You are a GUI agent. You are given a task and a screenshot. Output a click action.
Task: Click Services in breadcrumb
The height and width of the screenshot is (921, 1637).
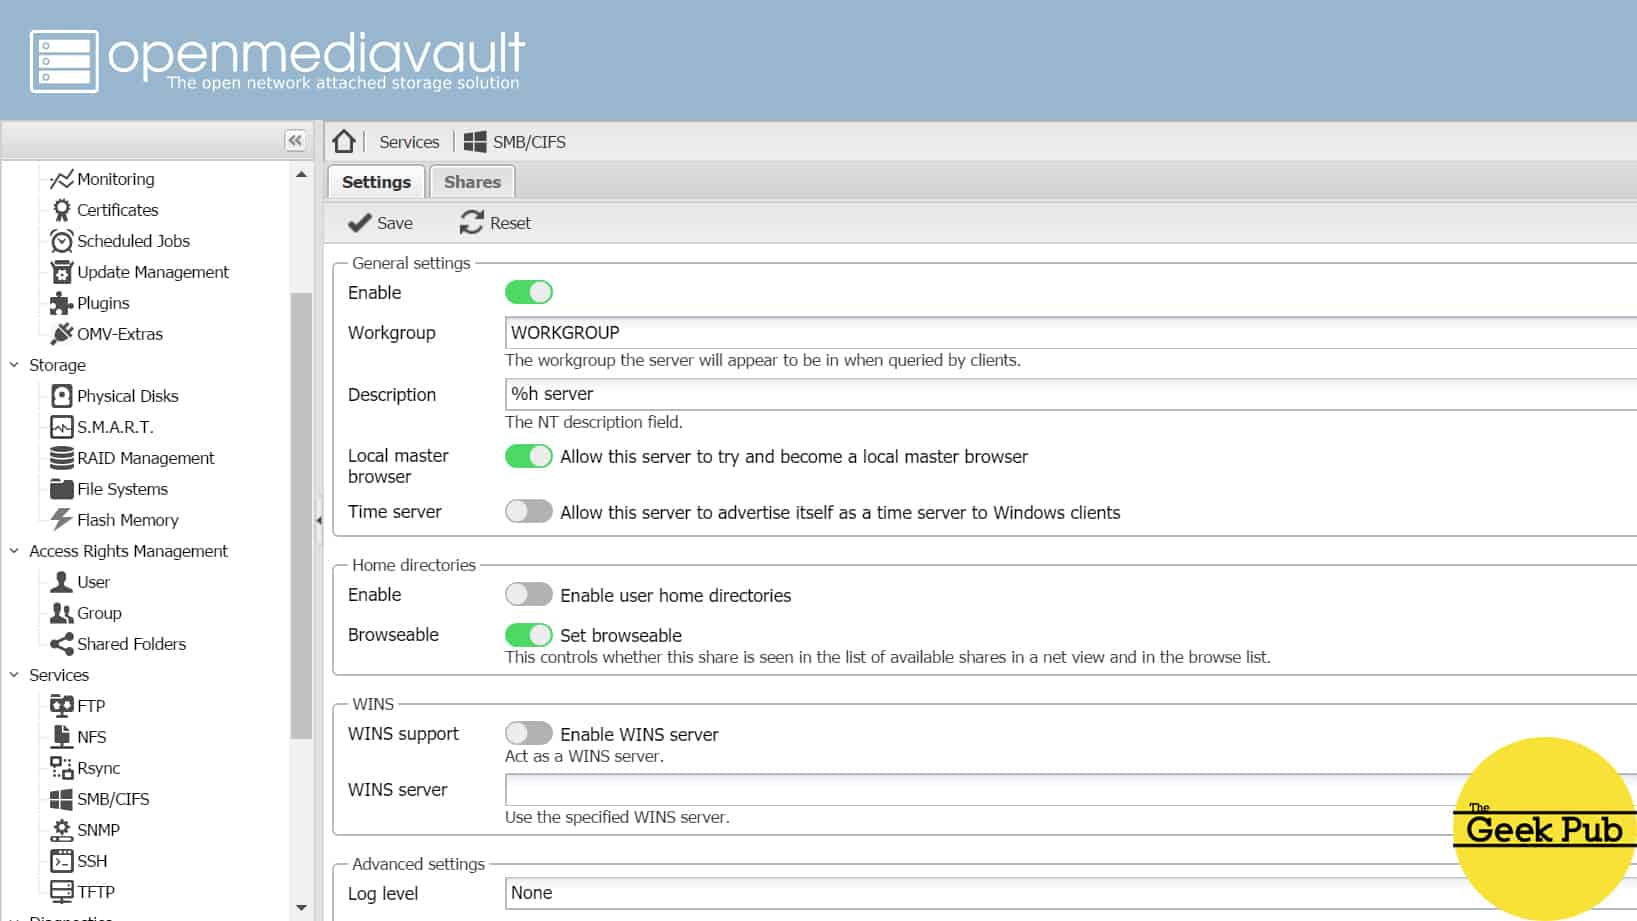409,142
